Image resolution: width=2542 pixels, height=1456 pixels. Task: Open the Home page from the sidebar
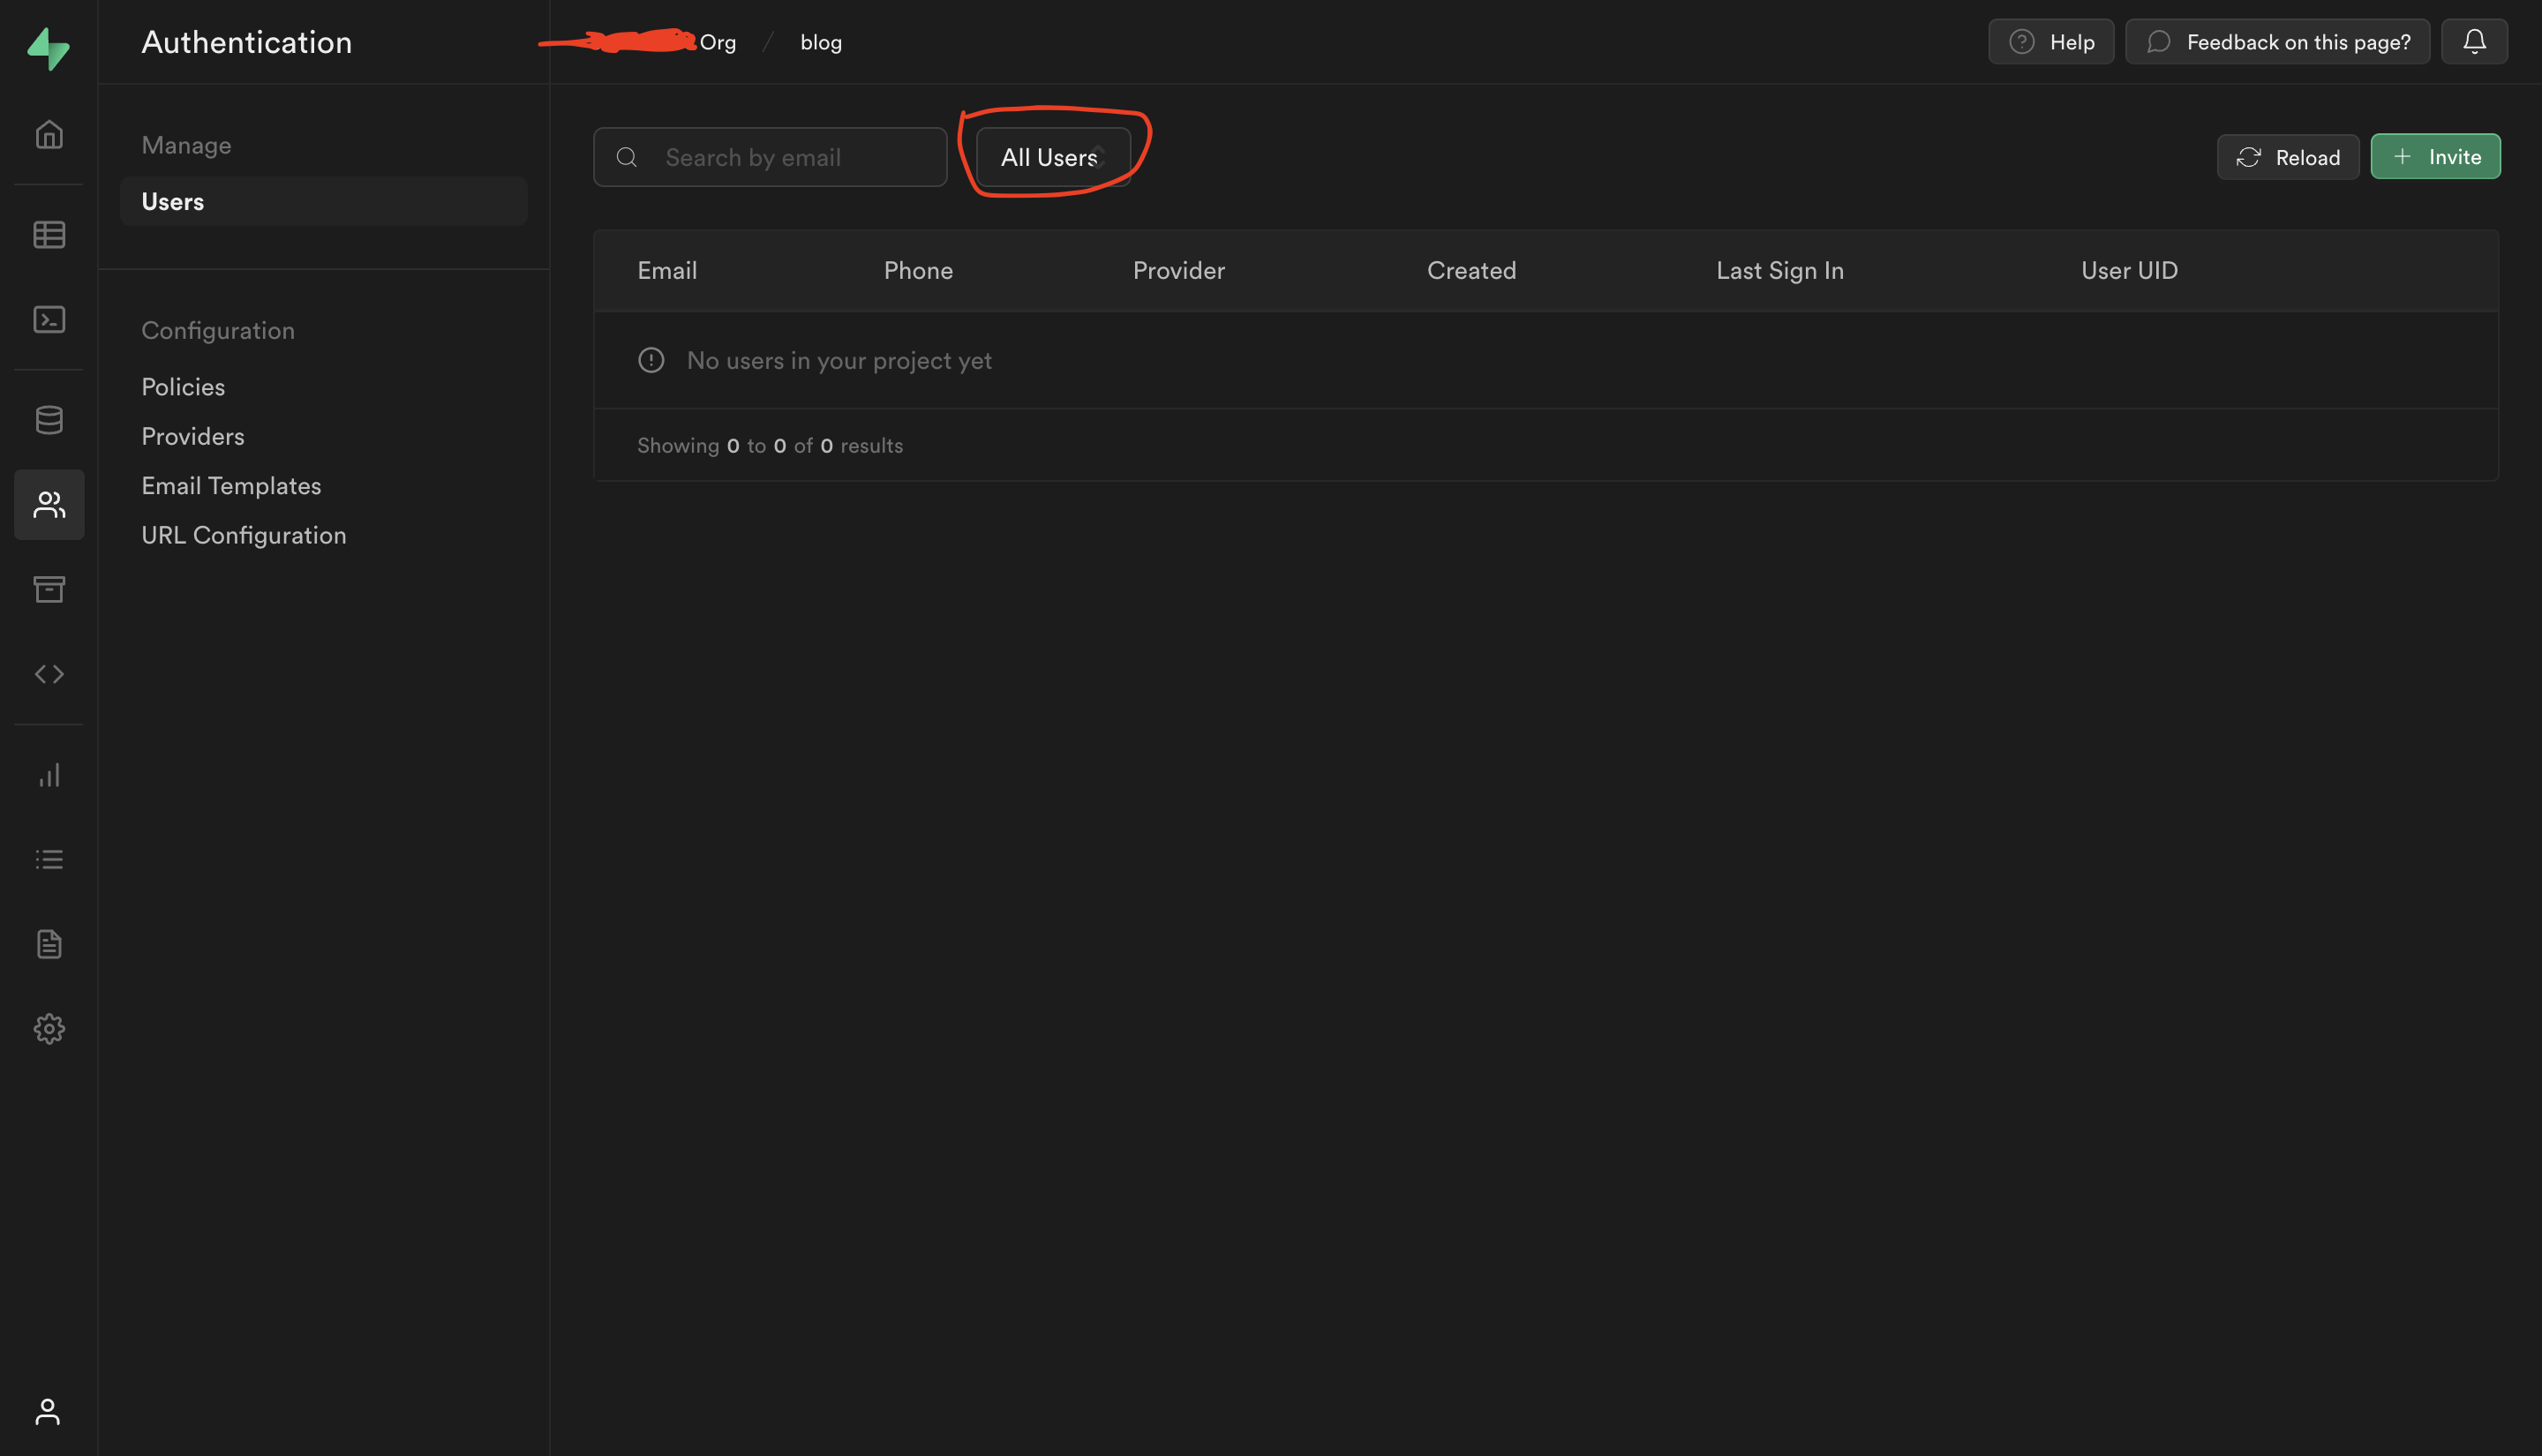[x=49, y=134]
